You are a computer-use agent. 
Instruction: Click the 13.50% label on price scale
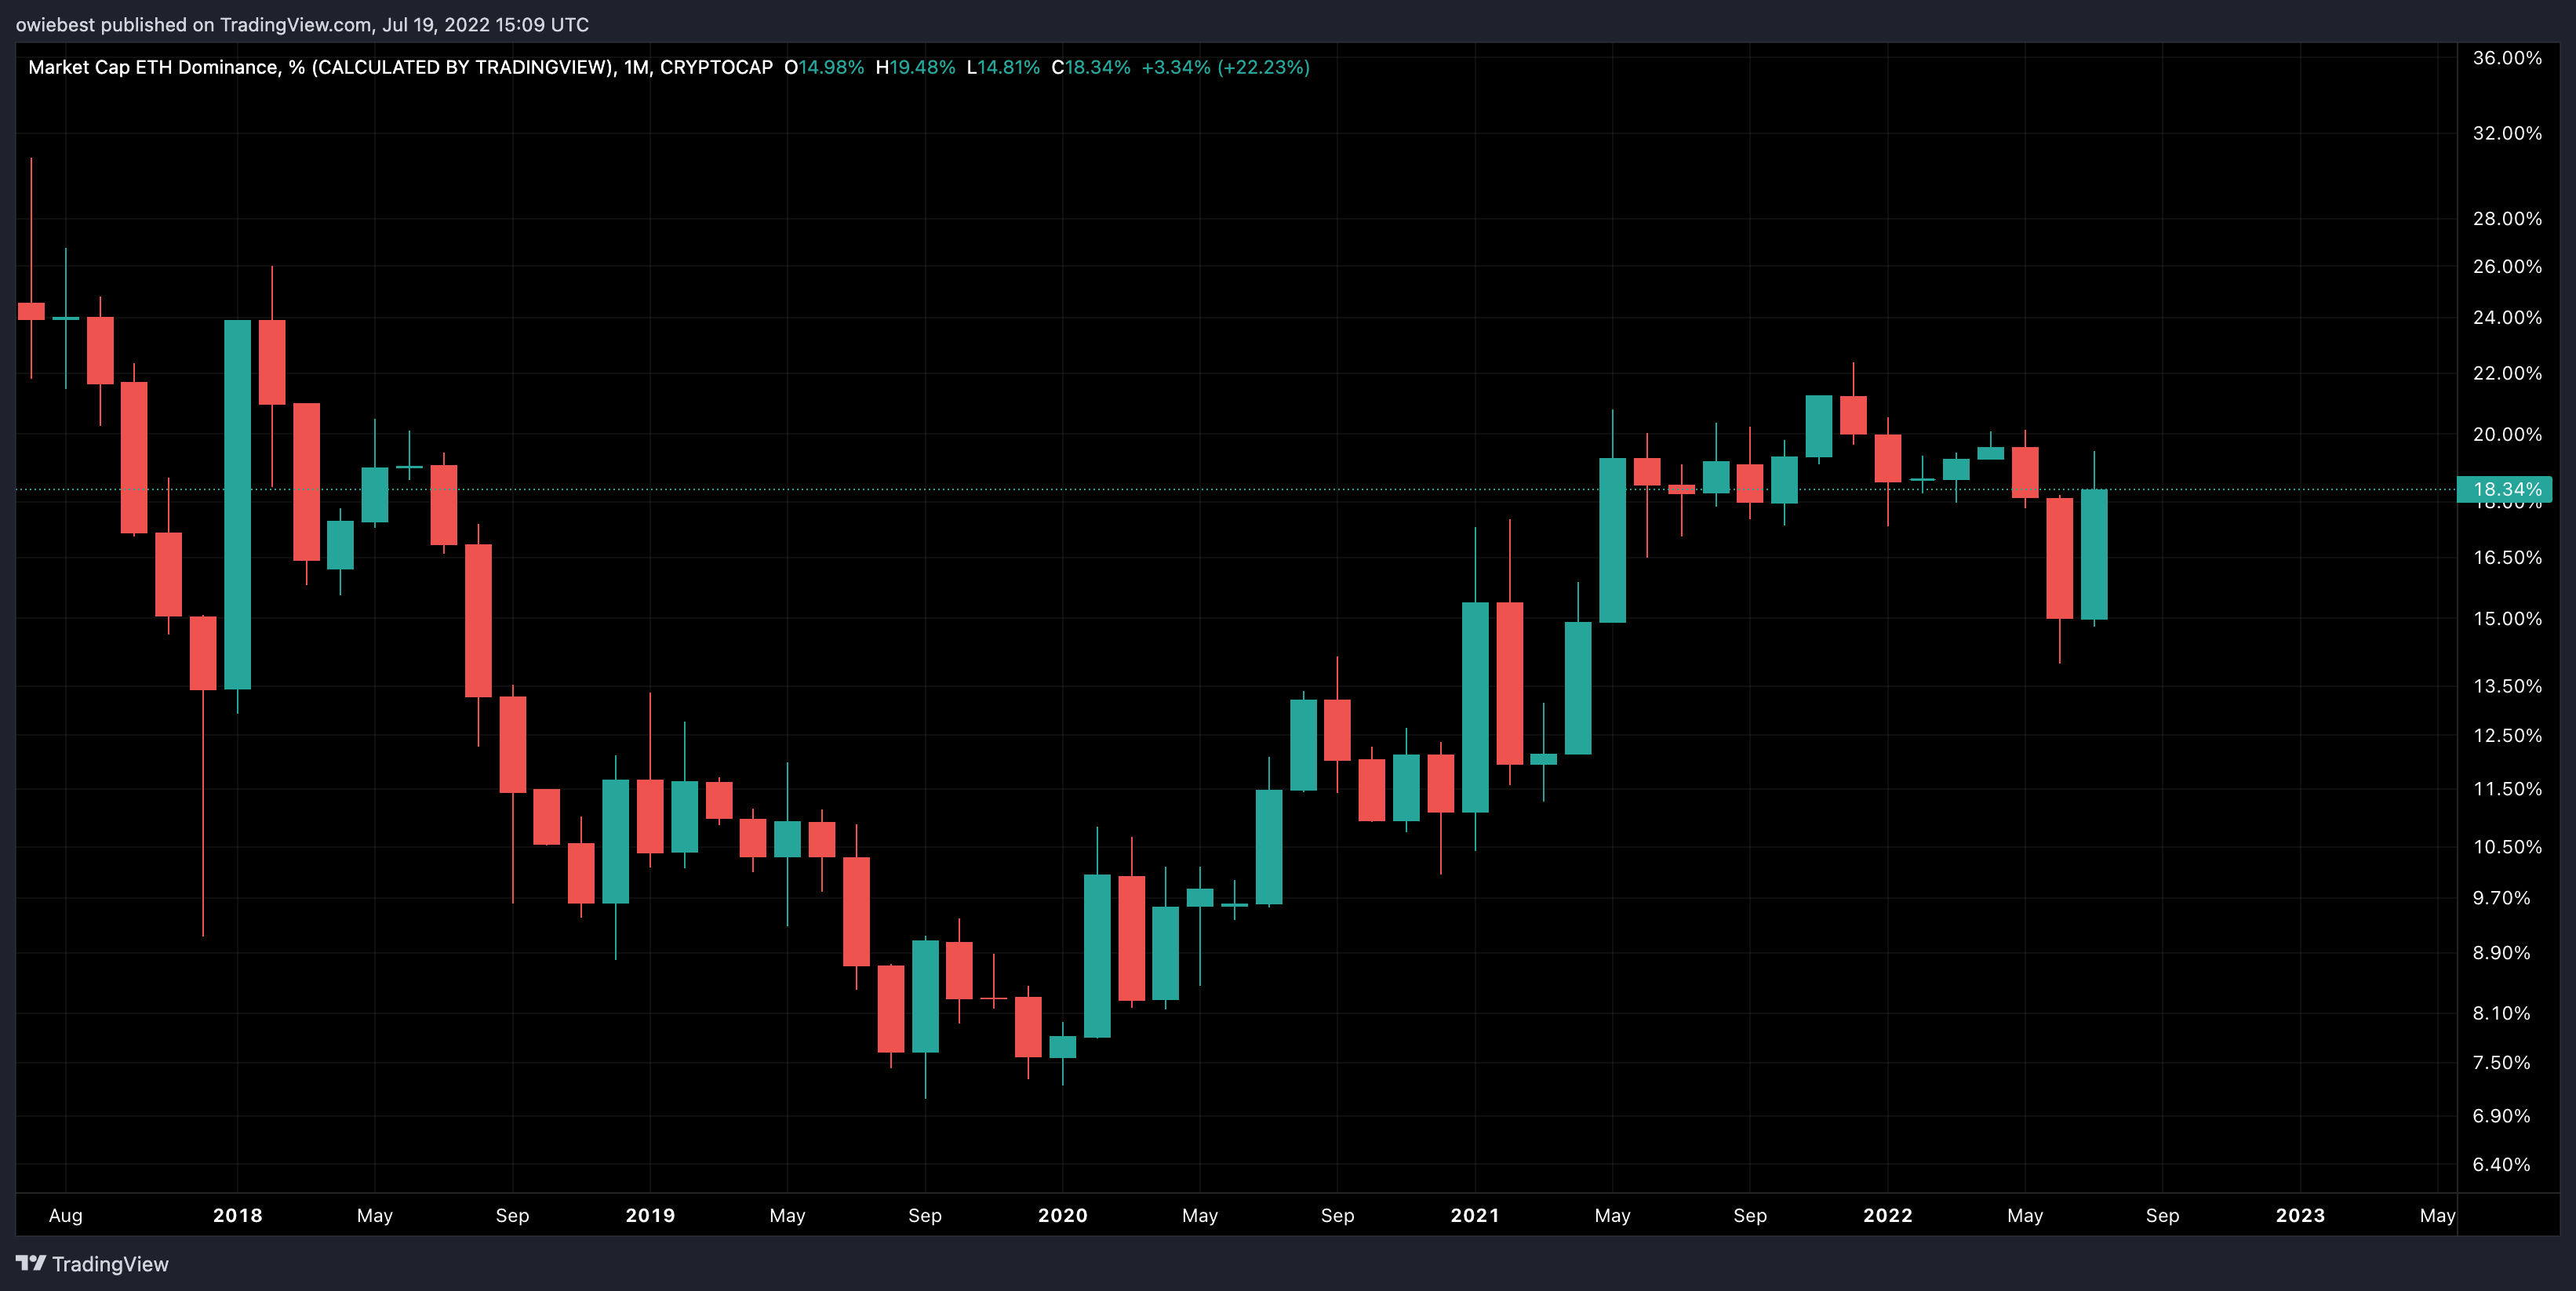[2506, 686]
